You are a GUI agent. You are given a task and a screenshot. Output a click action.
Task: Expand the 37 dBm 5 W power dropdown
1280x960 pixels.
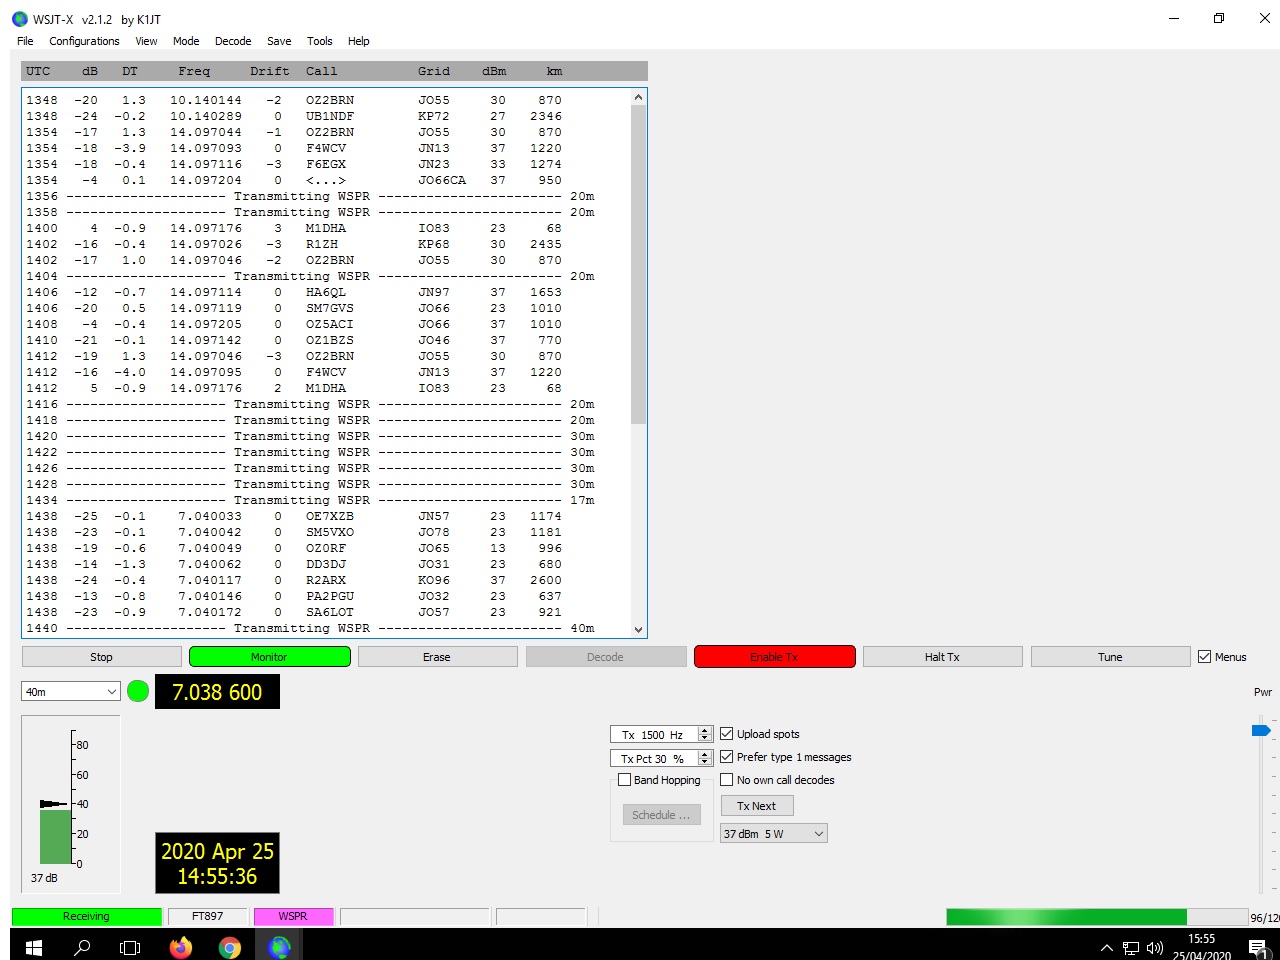click(774, 834)
